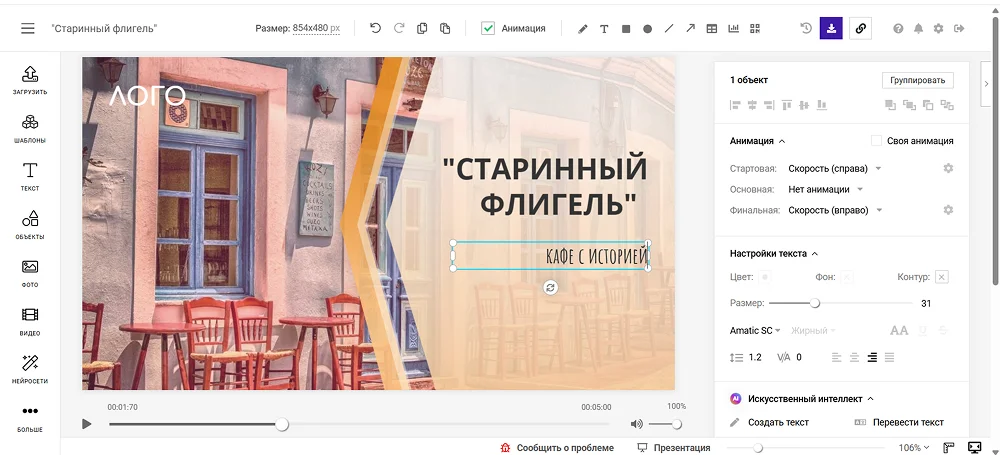This screenshot has width=1000, height=455.
Task: Open version history
Action: pos(806,28)
